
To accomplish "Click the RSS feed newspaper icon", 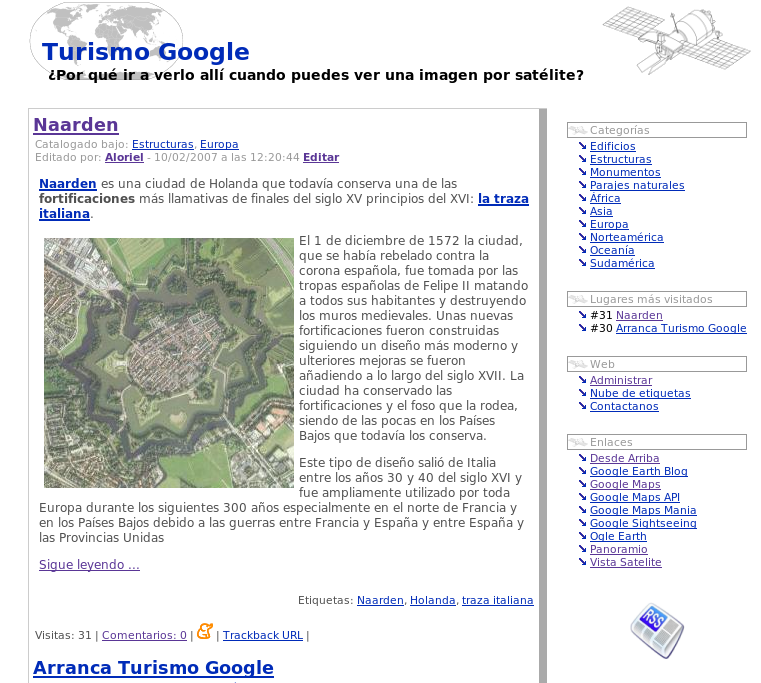I will pyautogui.click(x=657, y=631).
